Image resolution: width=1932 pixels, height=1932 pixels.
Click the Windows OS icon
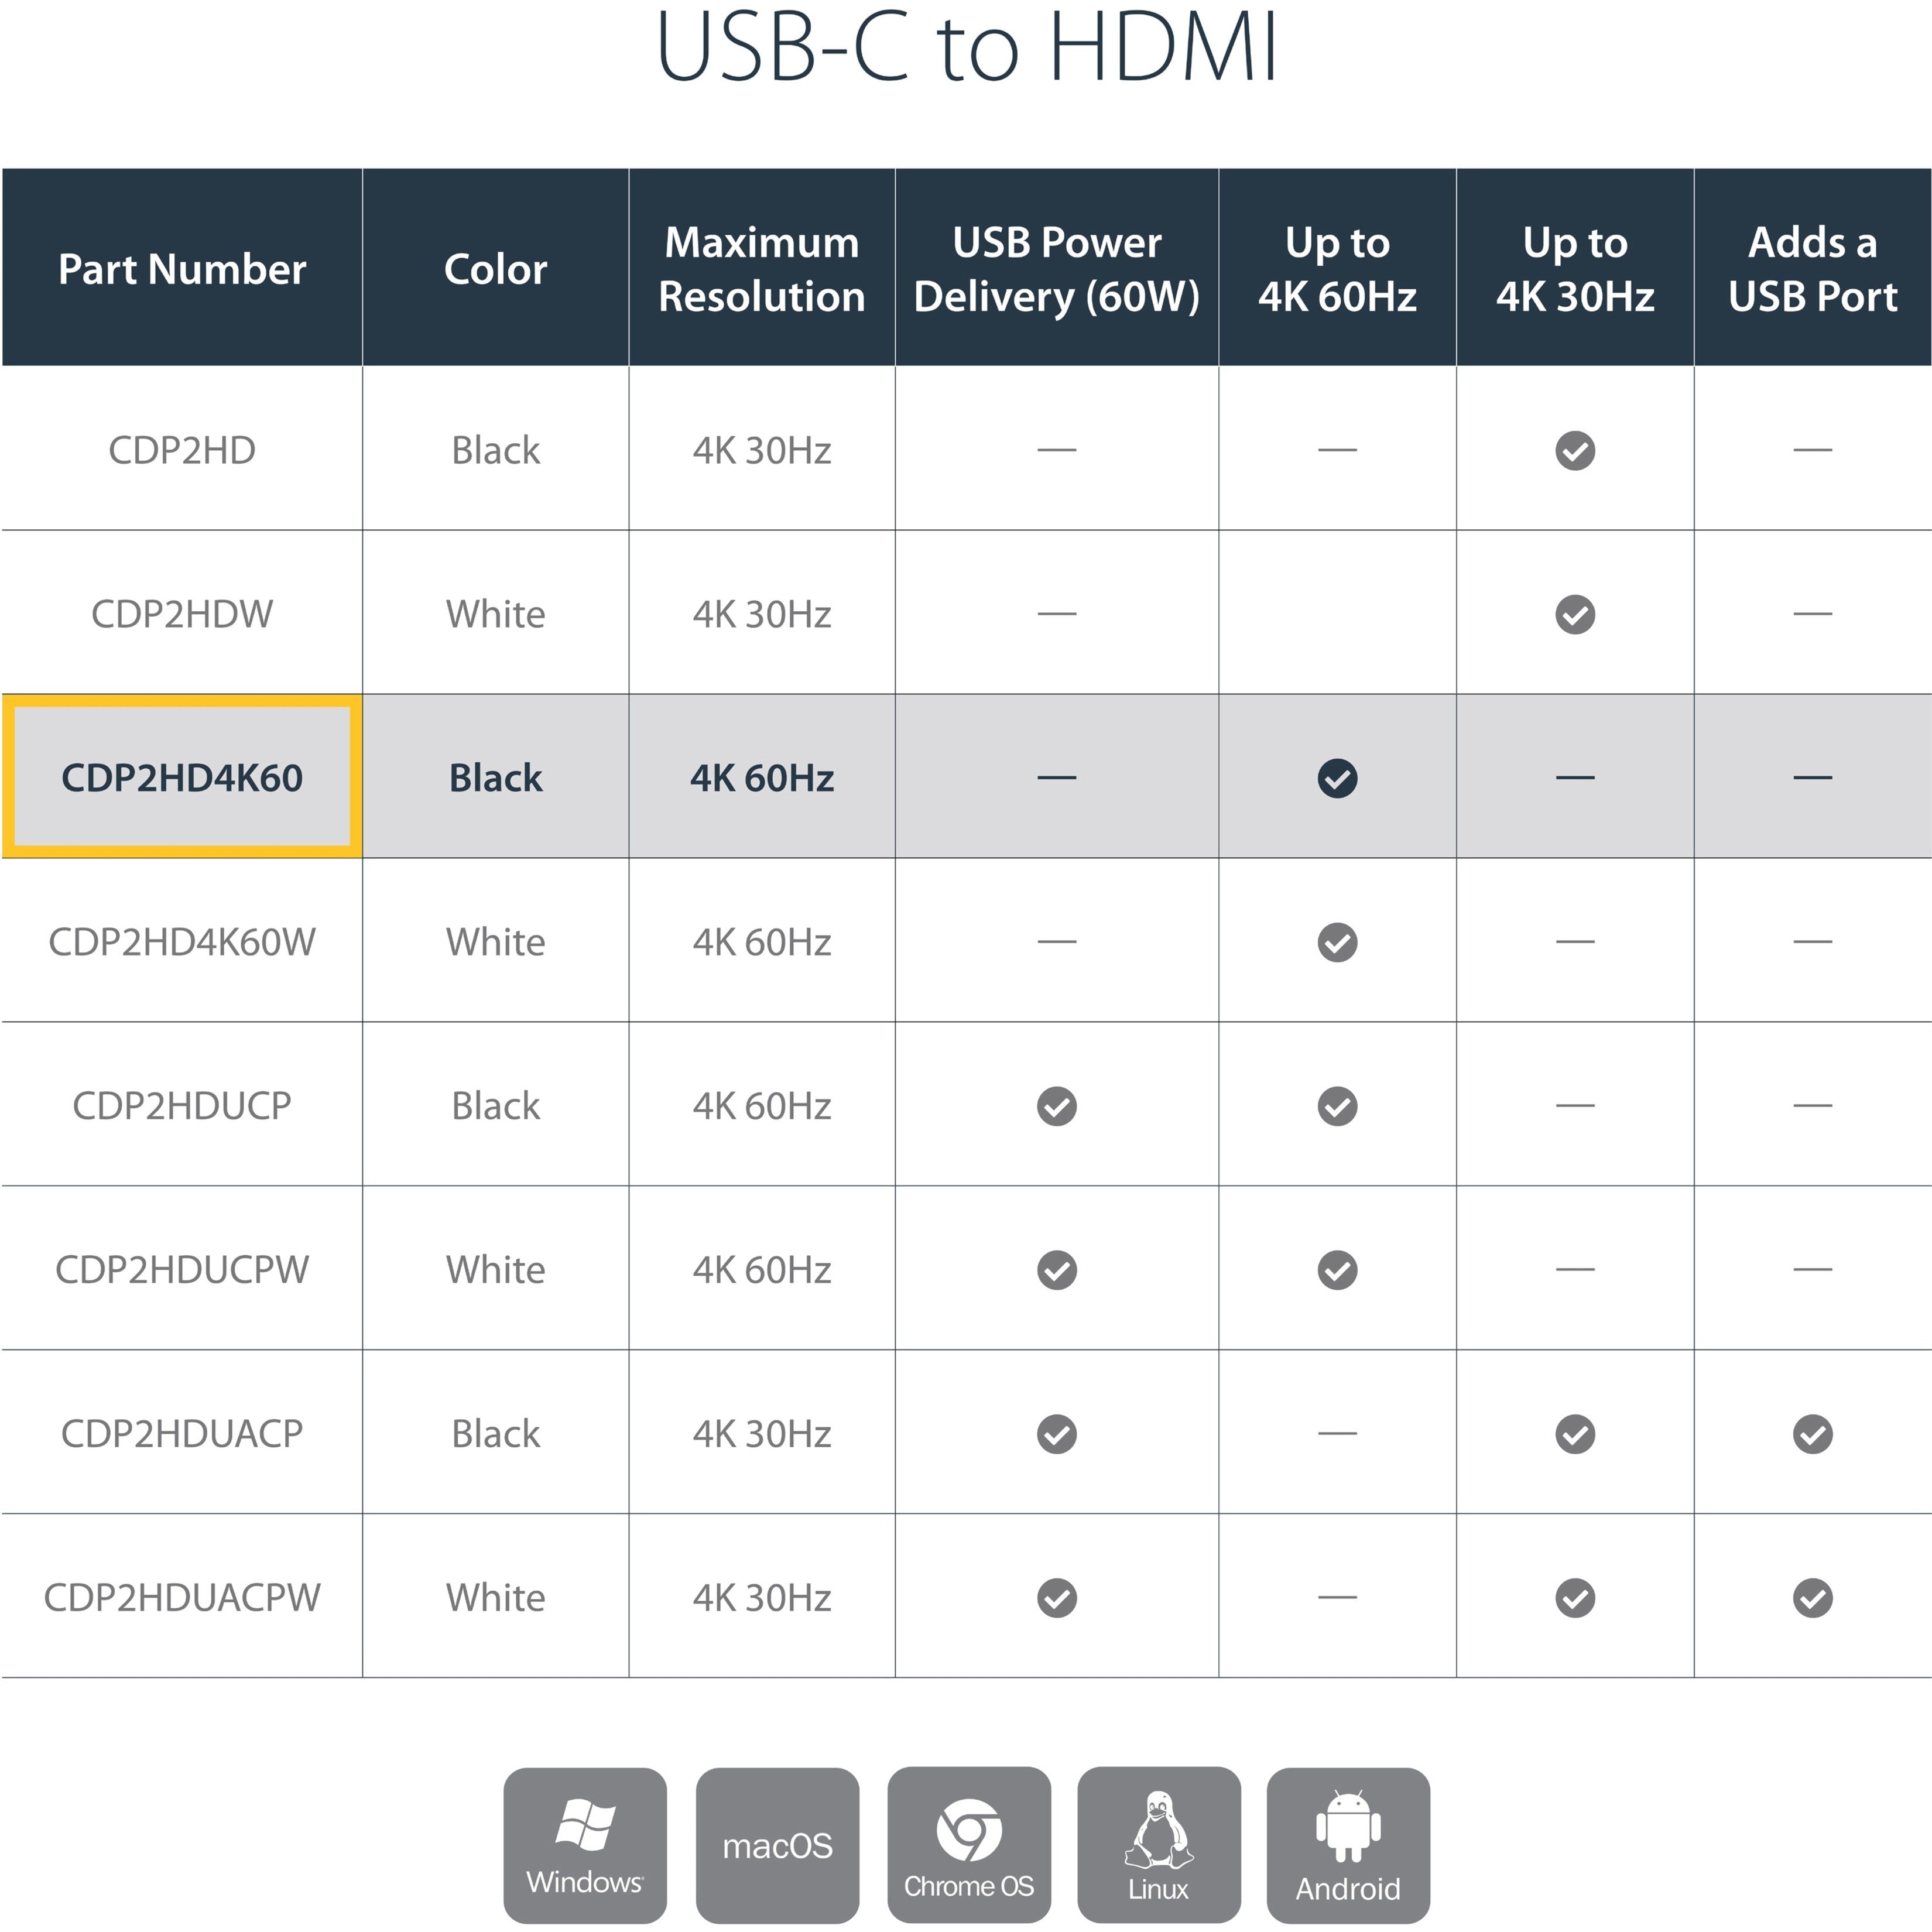585,1845
